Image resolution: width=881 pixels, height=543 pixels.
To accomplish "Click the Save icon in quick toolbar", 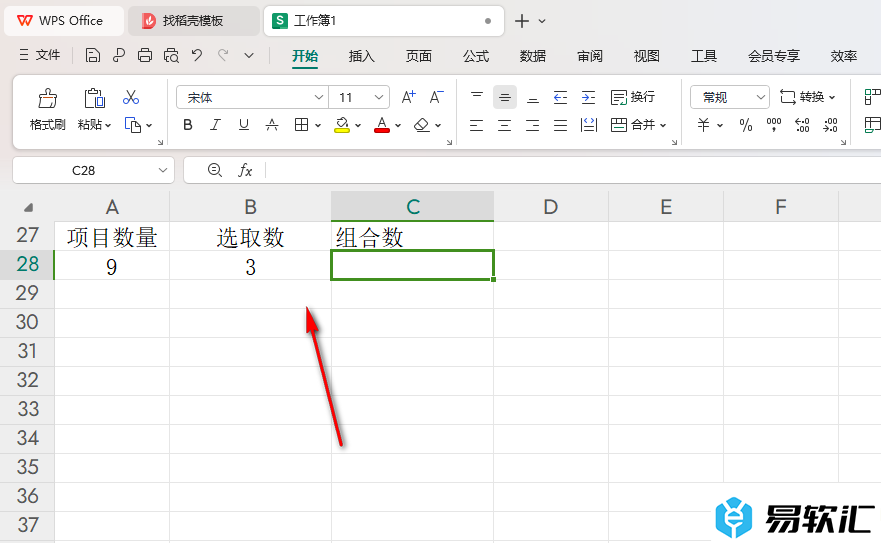I will (93, 55).
